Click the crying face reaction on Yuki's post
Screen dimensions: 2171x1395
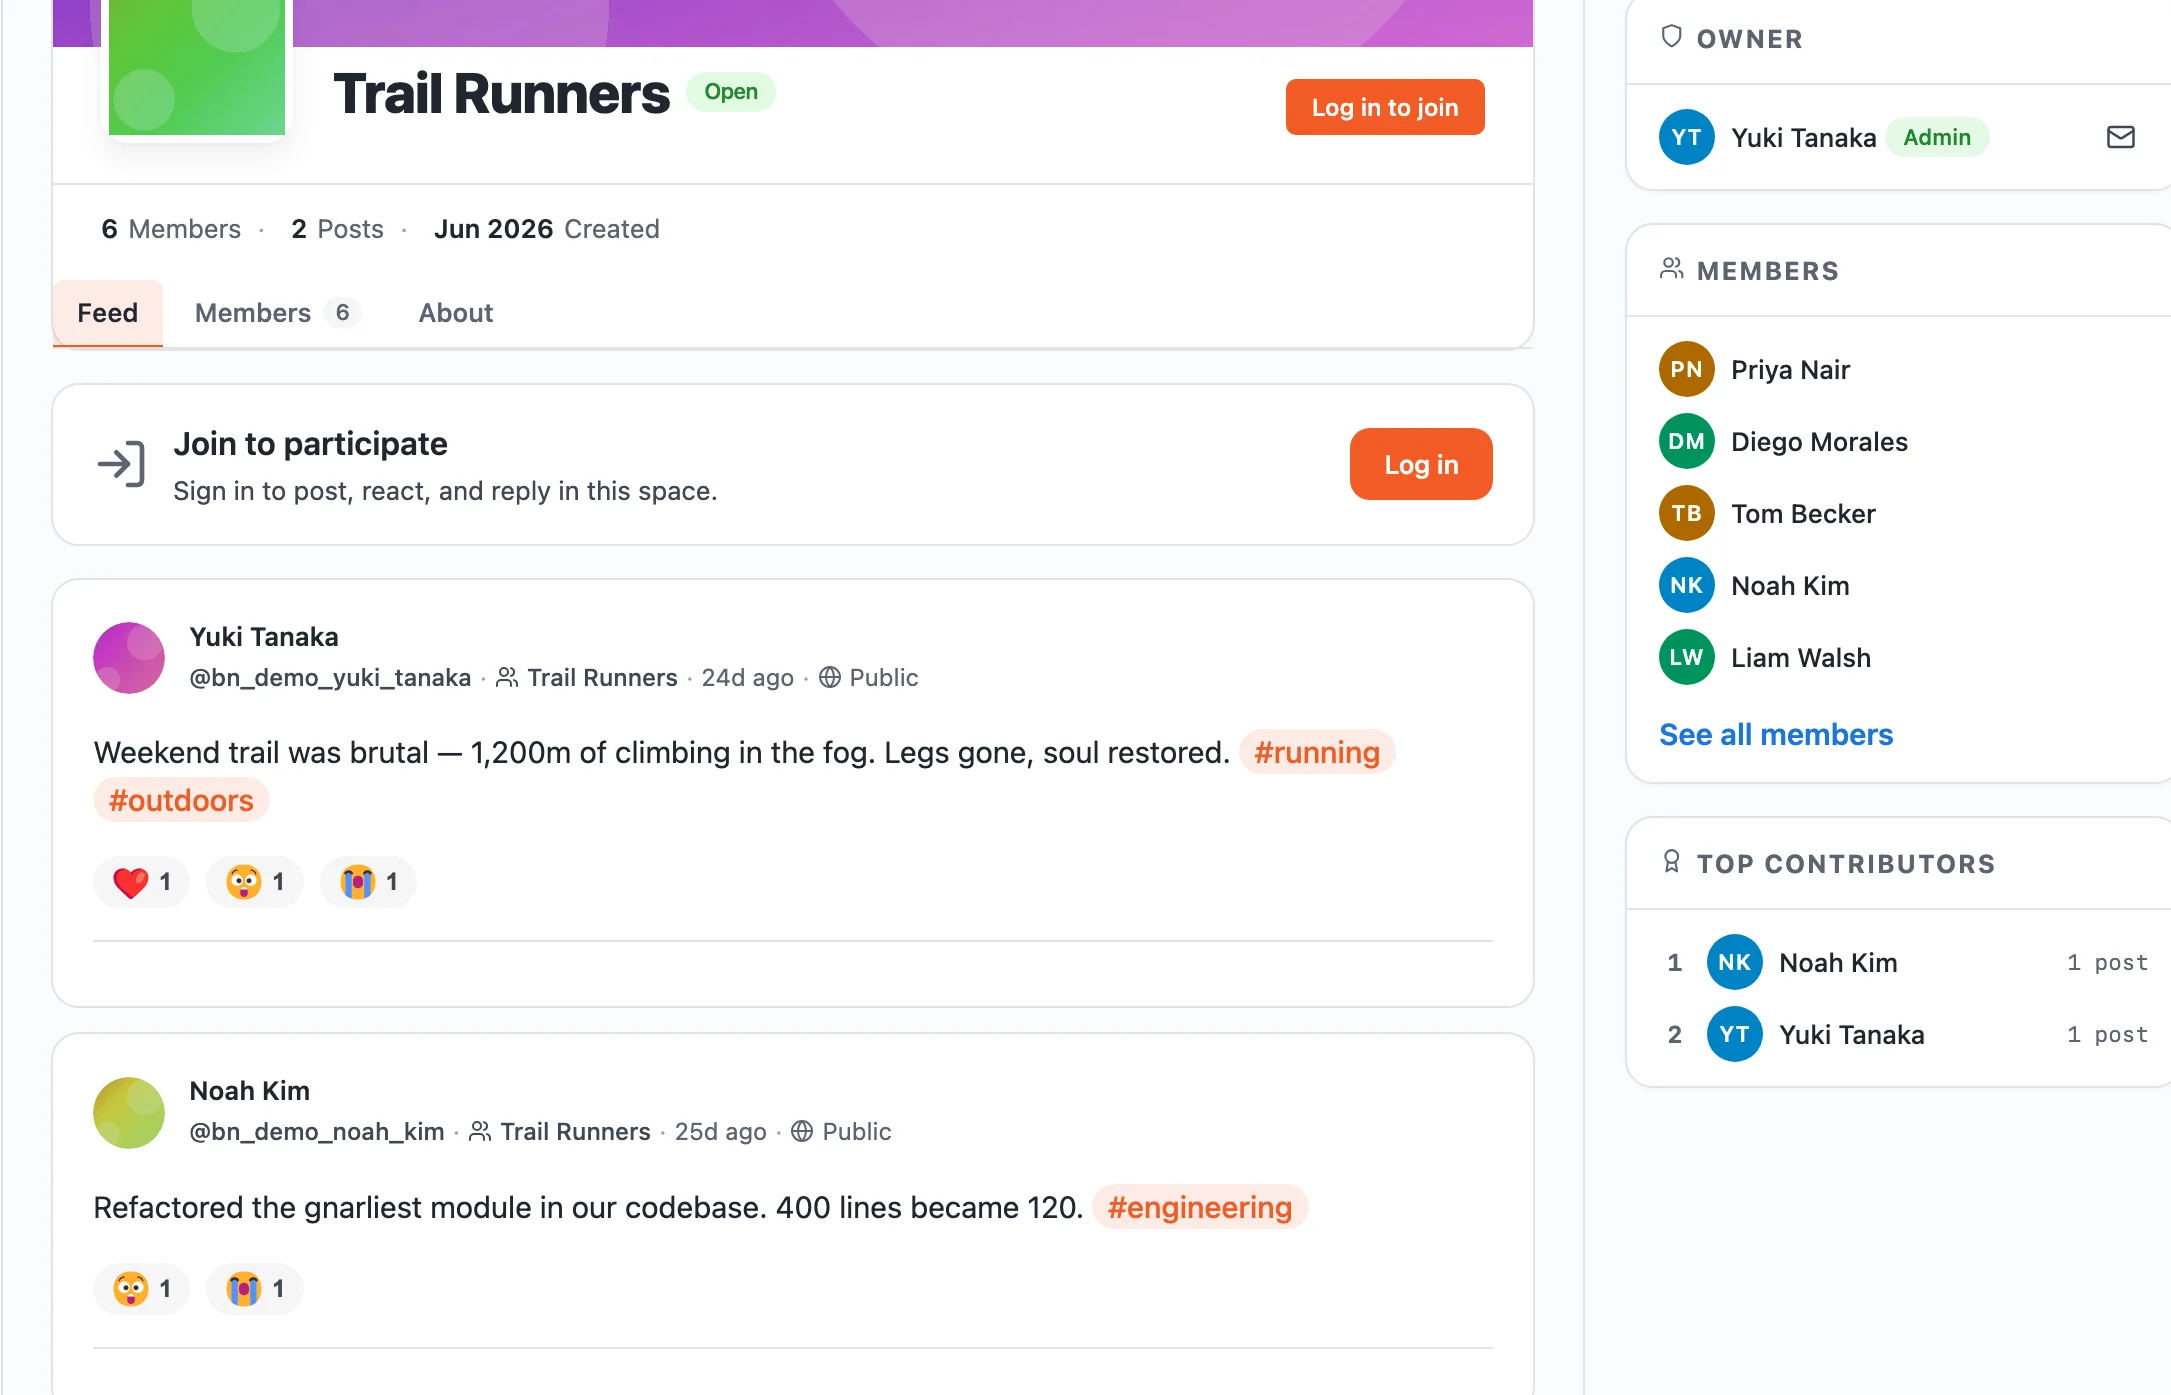pyautogui.click(x=368, y=882)
